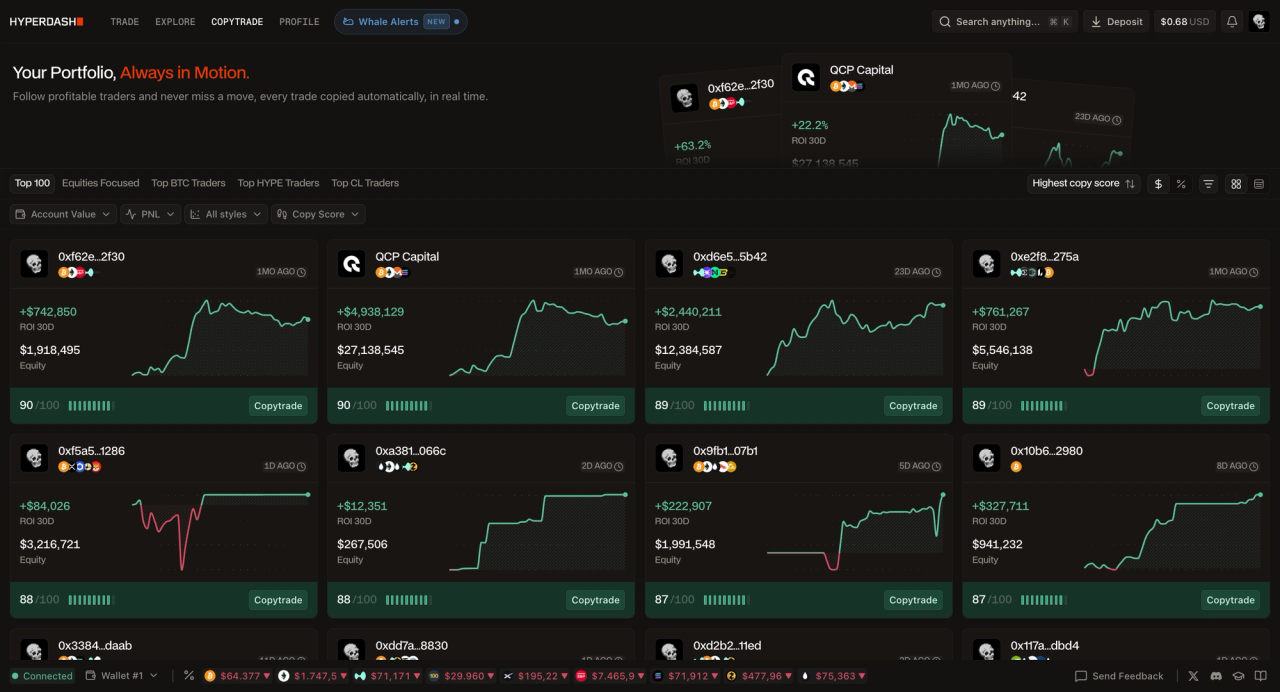Open the Copy Score filter dropdown
This screenshot has width=1280, height=692.
coord(318,214)
